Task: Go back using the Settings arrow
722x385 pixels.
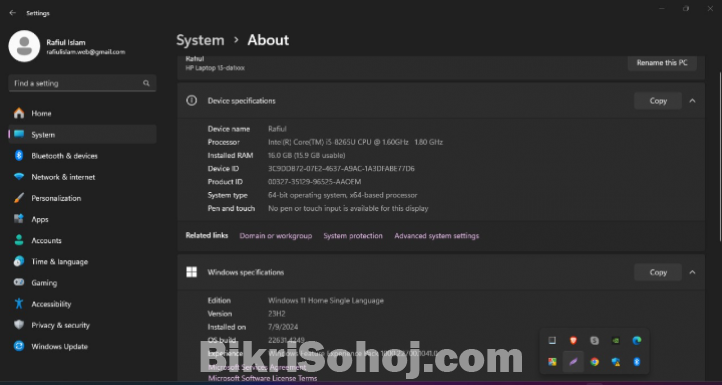Action: (x=12, y=13)
